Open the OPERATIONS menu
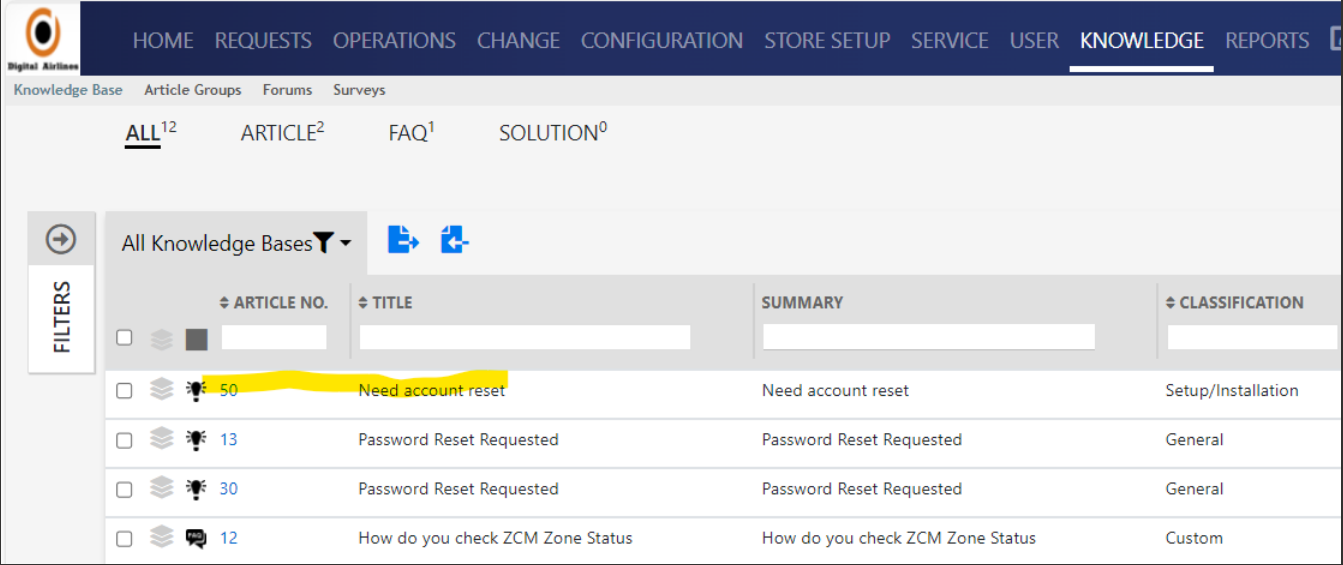1343x565 pixels. [x=394, y=41]
